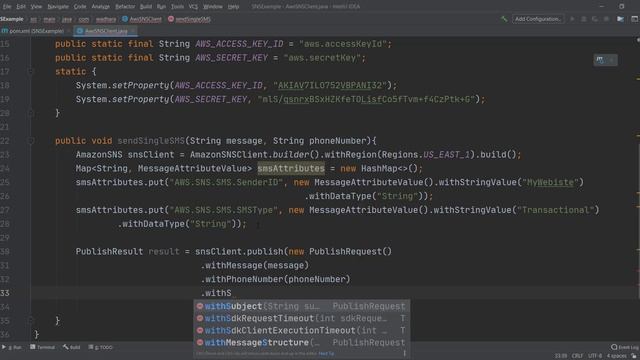Click the lock icon in the status bar
Image resolution: width=640 pixels, height=360 pixels.
point(634,356)
